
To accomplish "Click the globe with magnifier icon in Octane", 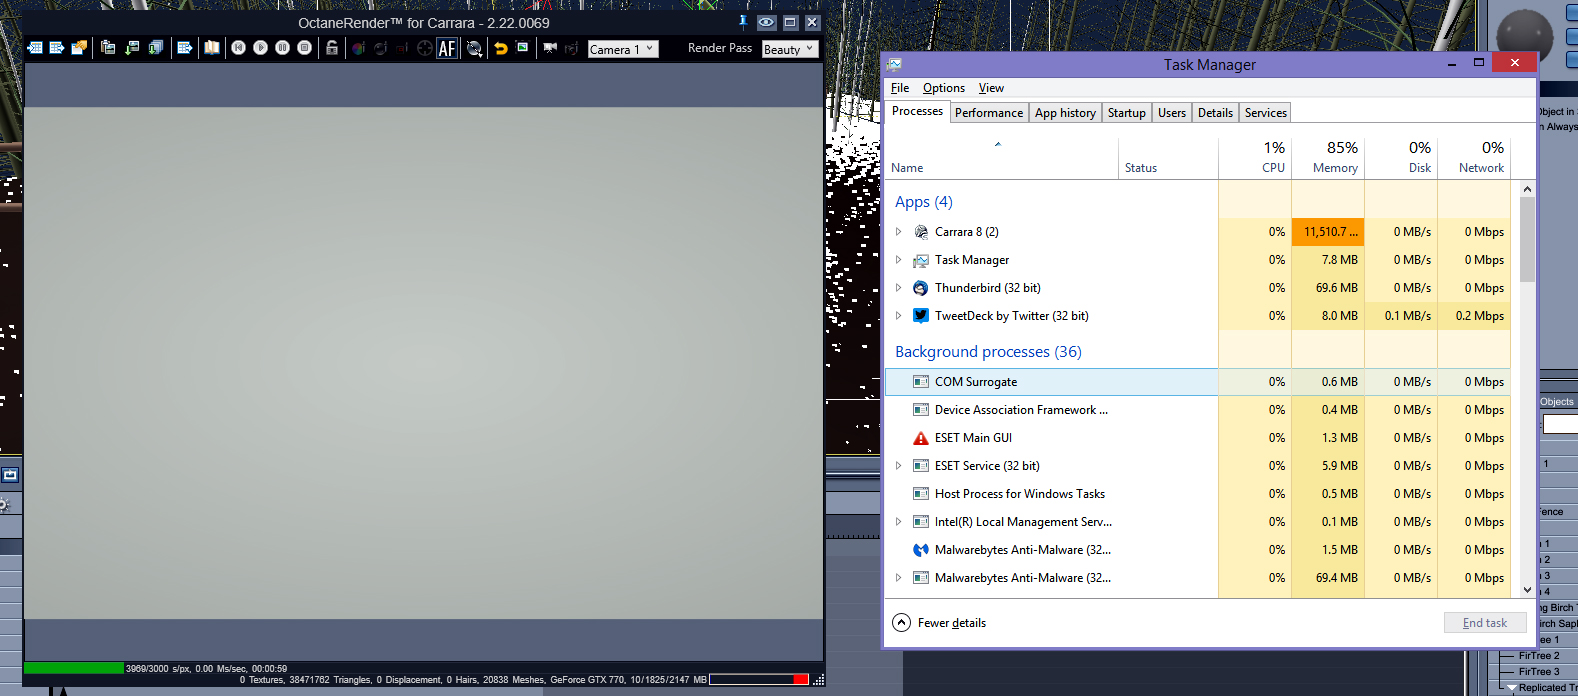I will tap(473, 48).
